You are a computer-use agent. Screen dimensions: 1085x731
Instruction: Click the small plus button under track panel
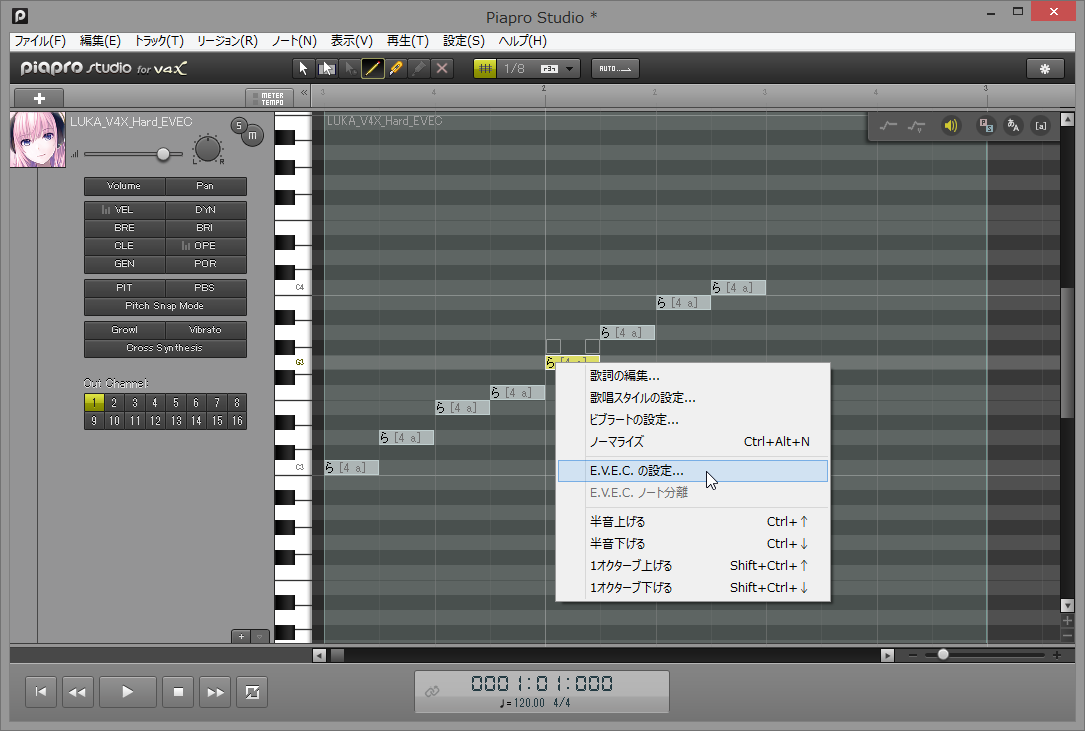[241, 636]
